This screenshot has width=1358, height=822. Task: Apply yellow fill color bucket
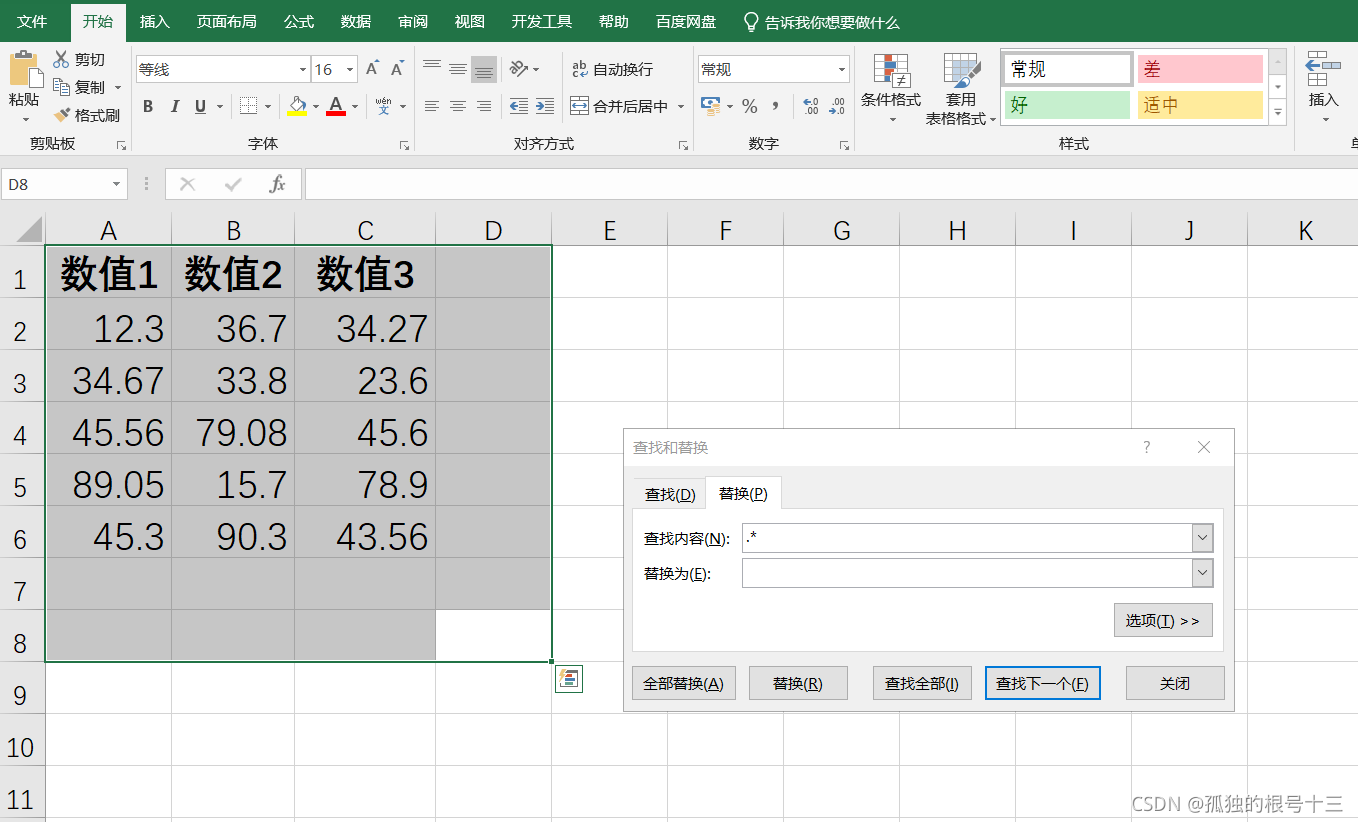click(x=297, y=106)
